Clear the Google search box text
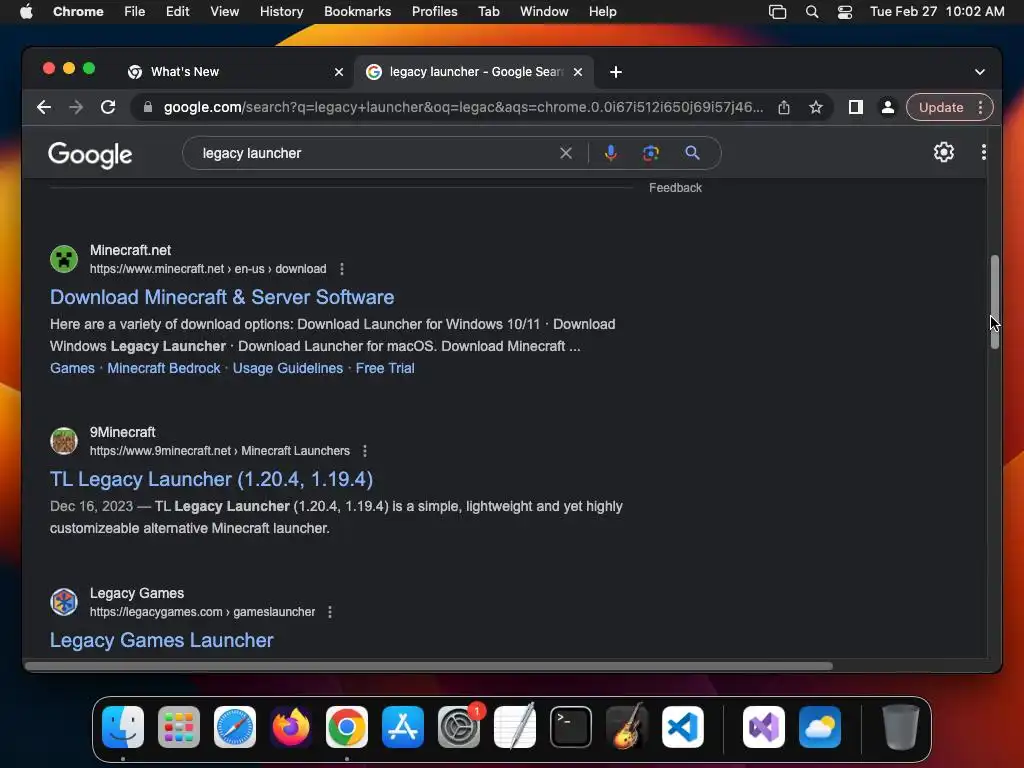 pyautogui.click(x=566, y=153)
